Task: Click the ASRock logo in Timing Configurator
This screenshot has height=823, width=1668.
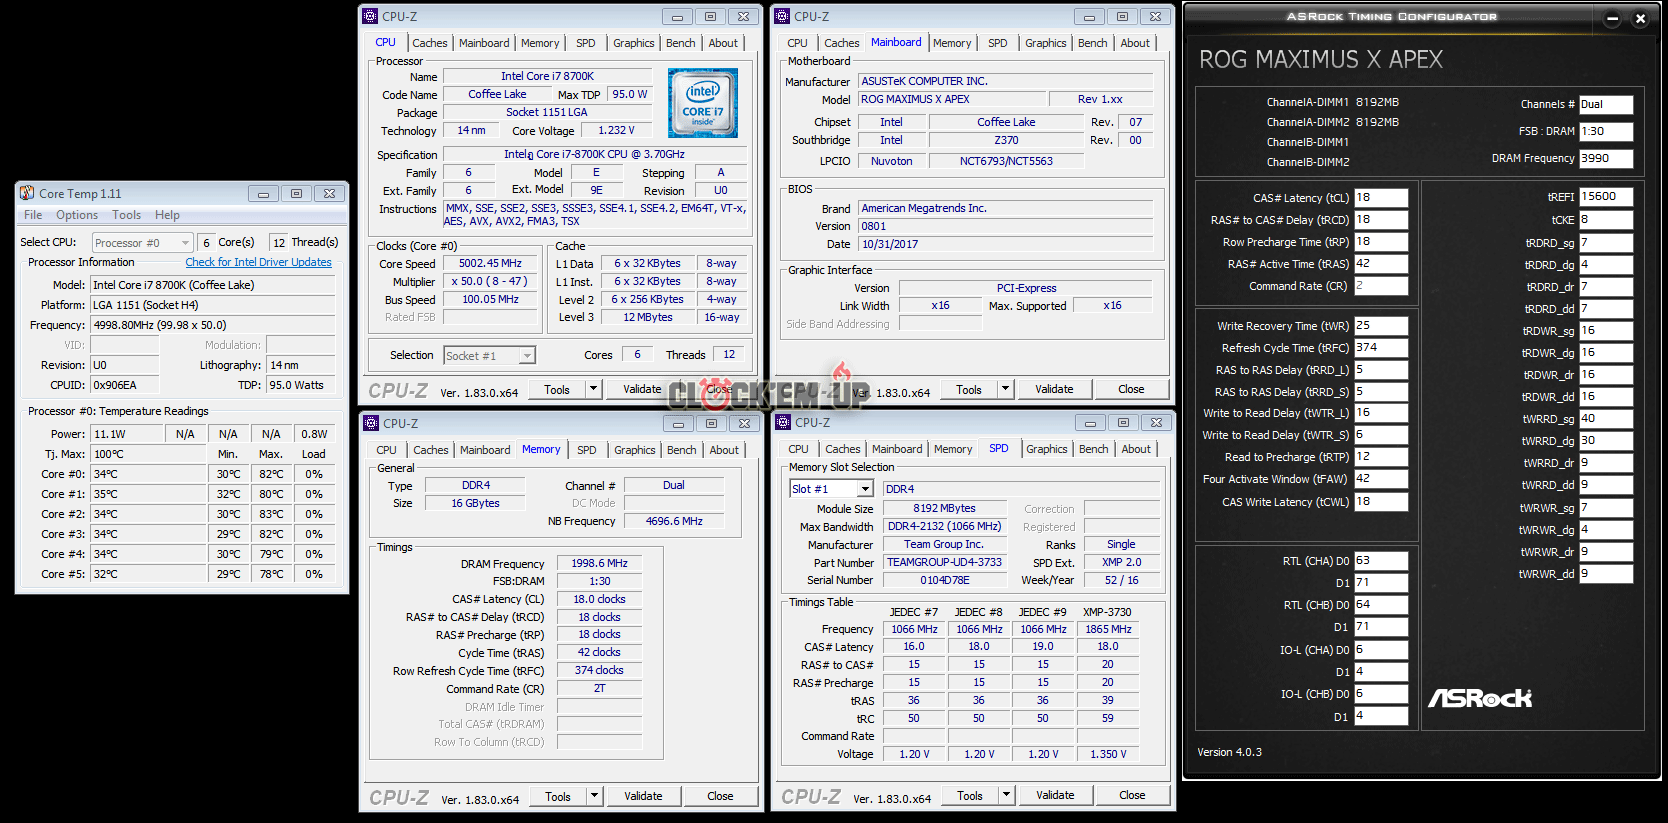Action: click(1479, 698)
